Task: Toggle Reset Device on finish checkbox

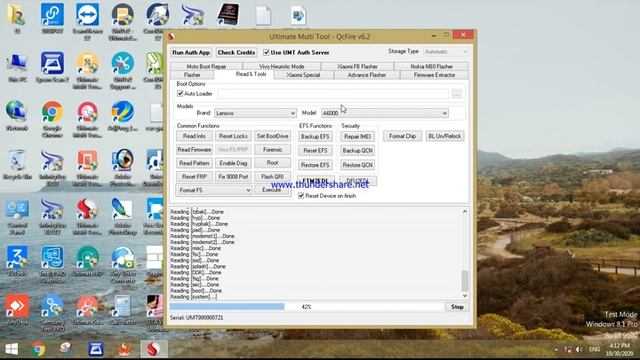Action: pyautogui.click(x=301, y=196)
